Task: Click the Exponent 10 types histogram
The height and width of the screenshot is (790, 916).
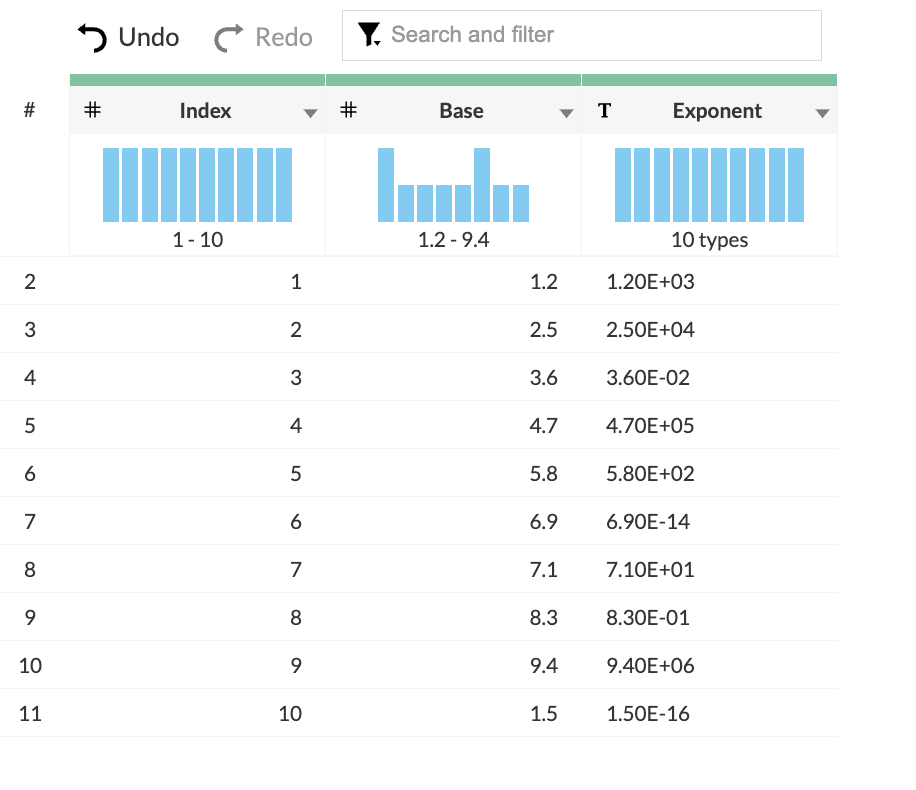Action: point(709,185)
